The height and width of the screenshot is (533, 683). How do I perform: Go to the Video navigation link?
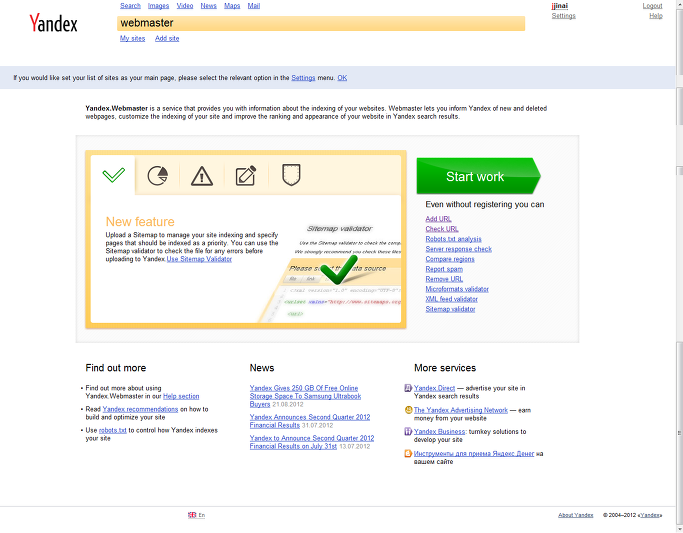pos(185,6)
